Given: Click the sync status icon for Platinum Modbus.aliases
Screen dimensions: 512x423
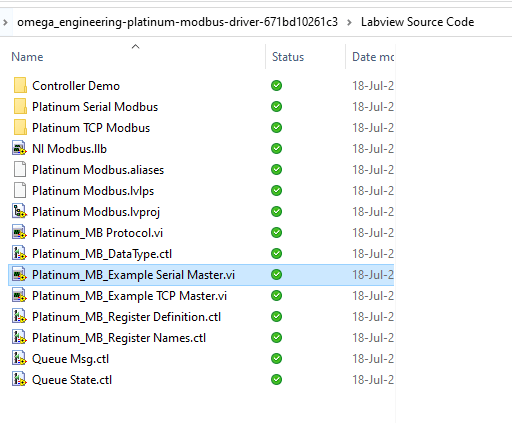Looking at the screenshot, I should 276,170.
